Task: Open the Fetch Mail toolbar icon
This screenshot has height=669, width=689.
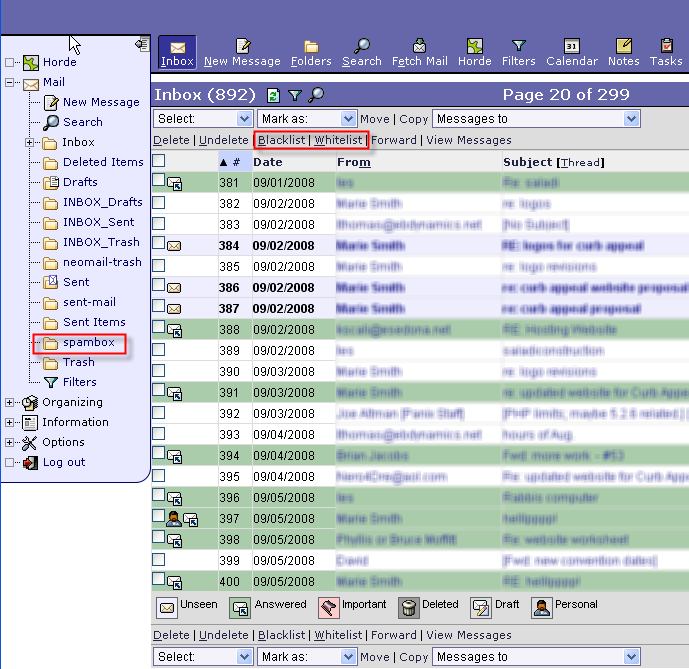Action: click(x=420, y=46)
